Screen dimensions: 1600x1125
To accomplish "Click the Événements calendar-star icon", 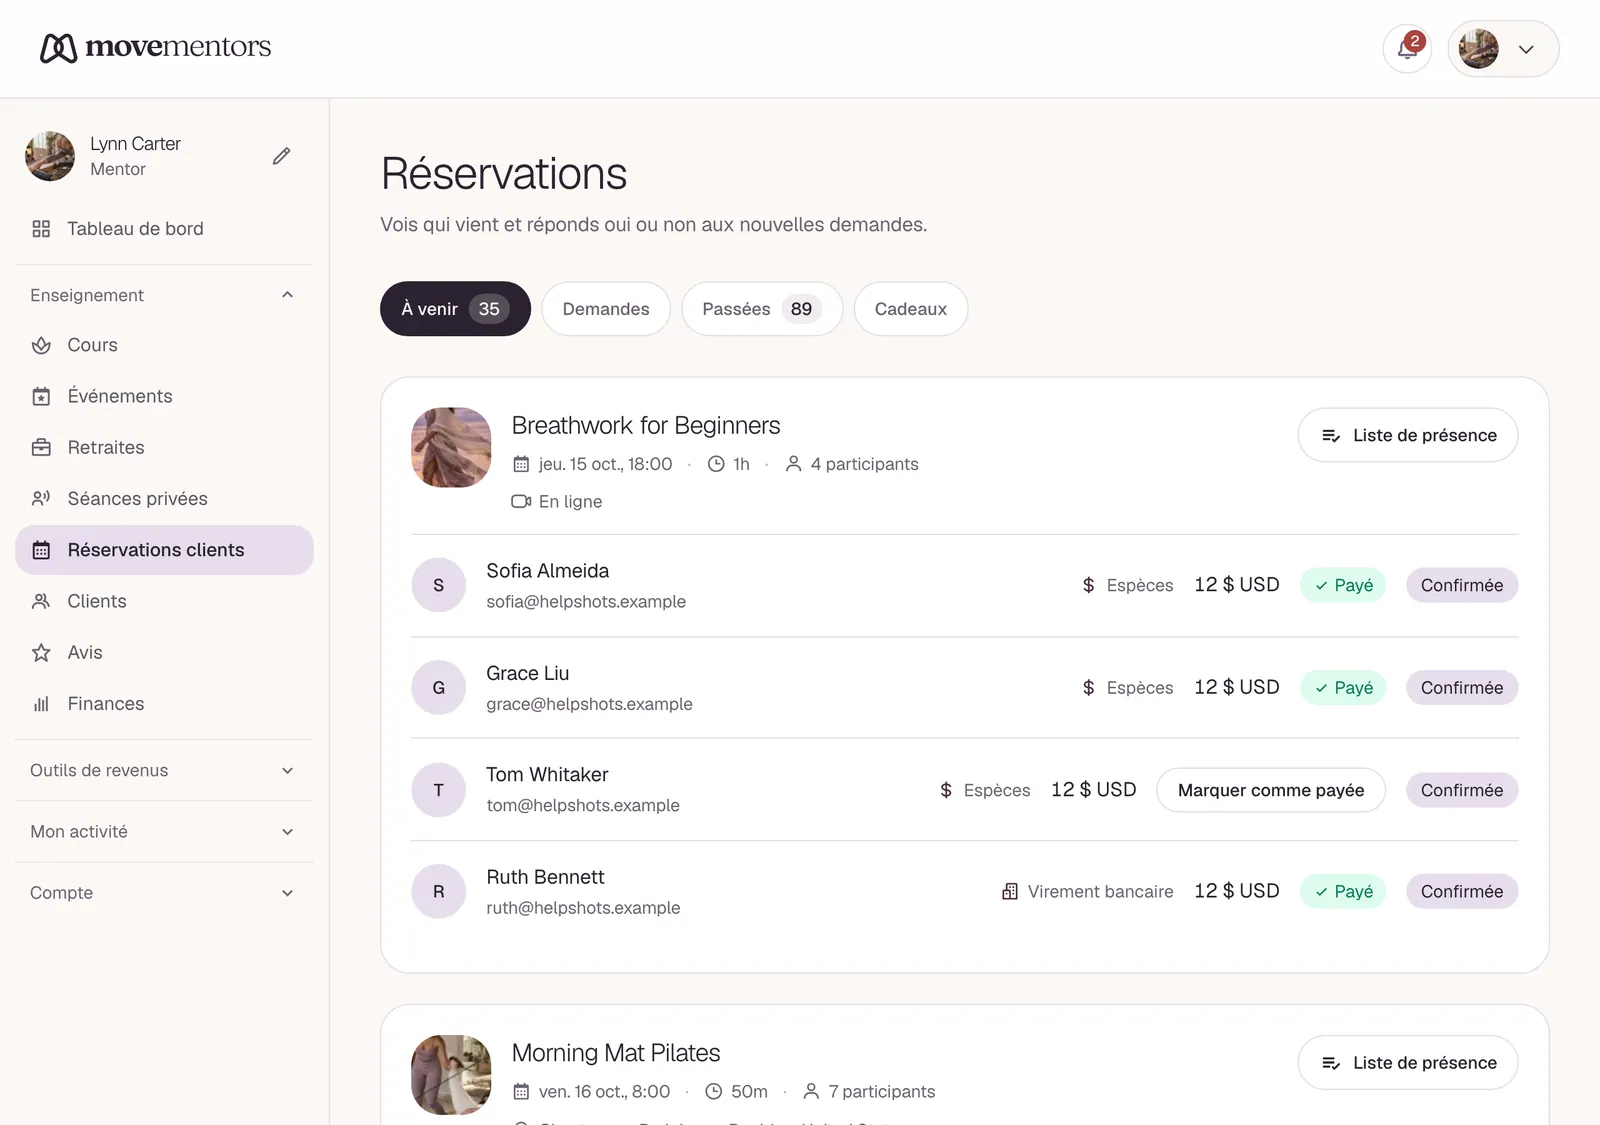I will (x=41, y=397).
